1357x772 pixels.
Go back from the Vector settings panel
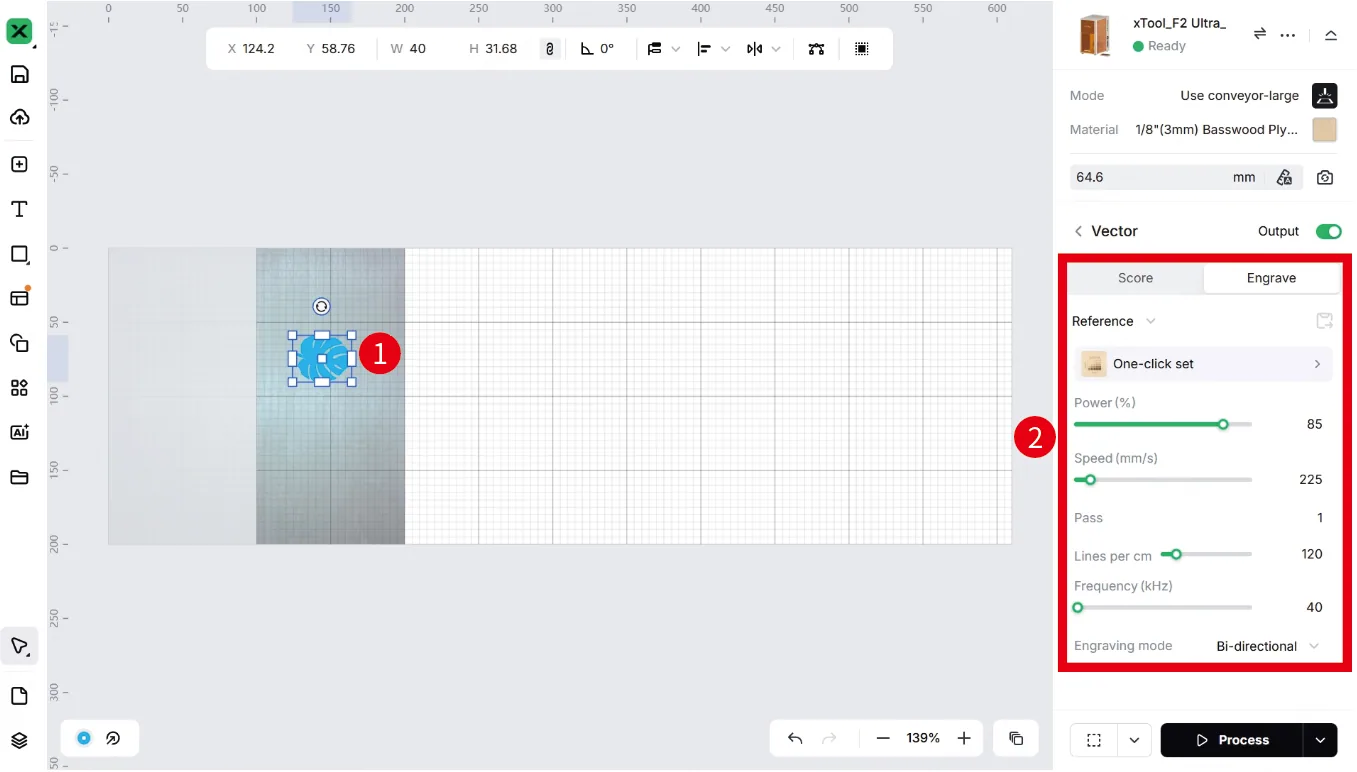coord(1078,231)
